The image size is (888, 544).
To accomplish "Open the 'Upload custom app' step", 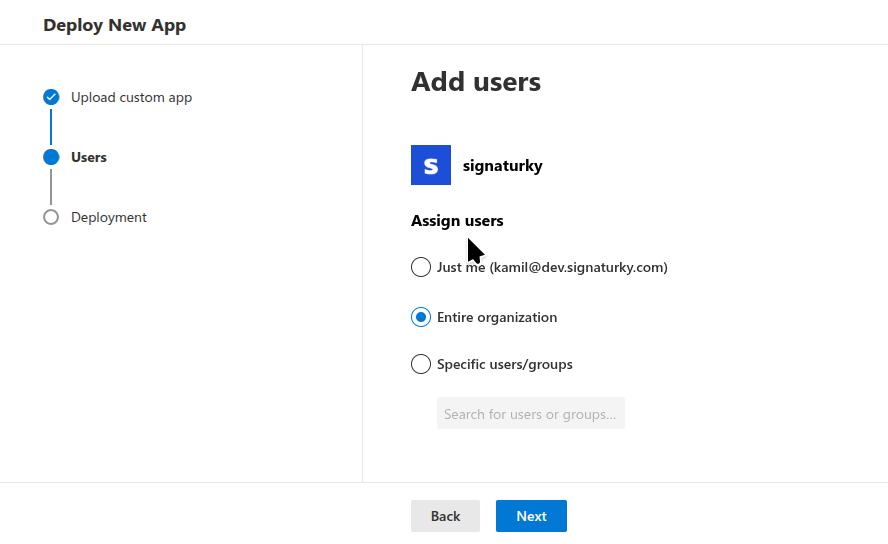I will coord(131,97).
